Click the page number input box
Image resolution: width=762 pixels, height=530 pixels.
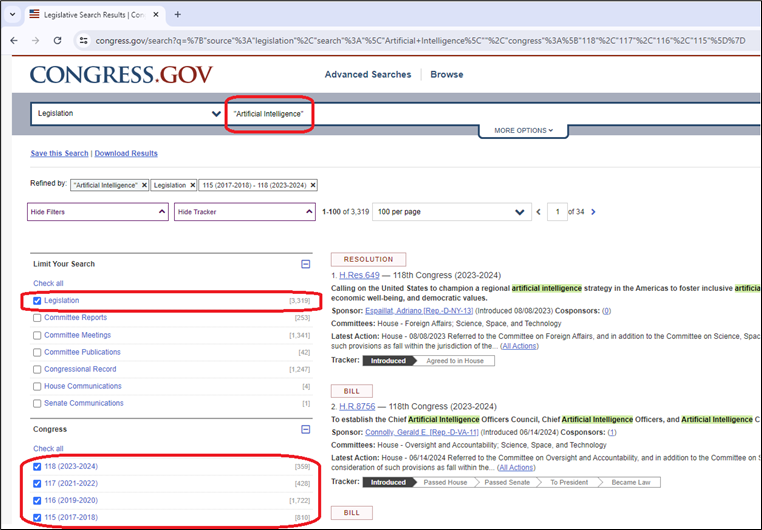[557, 212]
